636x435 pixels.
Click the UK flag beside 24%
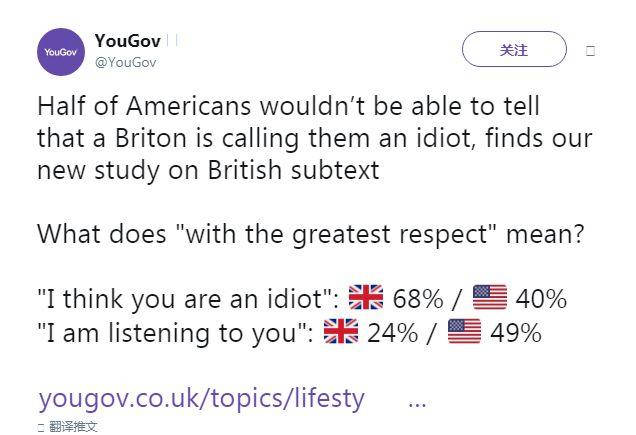point(342,332)
